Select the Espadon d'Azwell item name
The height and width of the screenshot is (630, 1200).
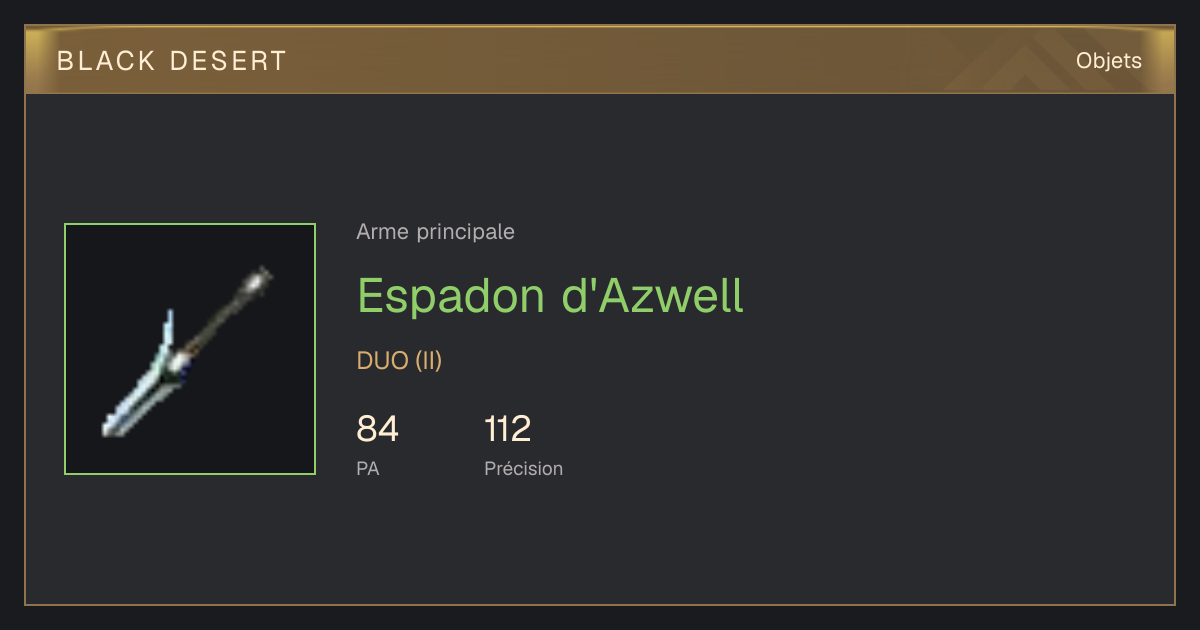coord(550,296)
